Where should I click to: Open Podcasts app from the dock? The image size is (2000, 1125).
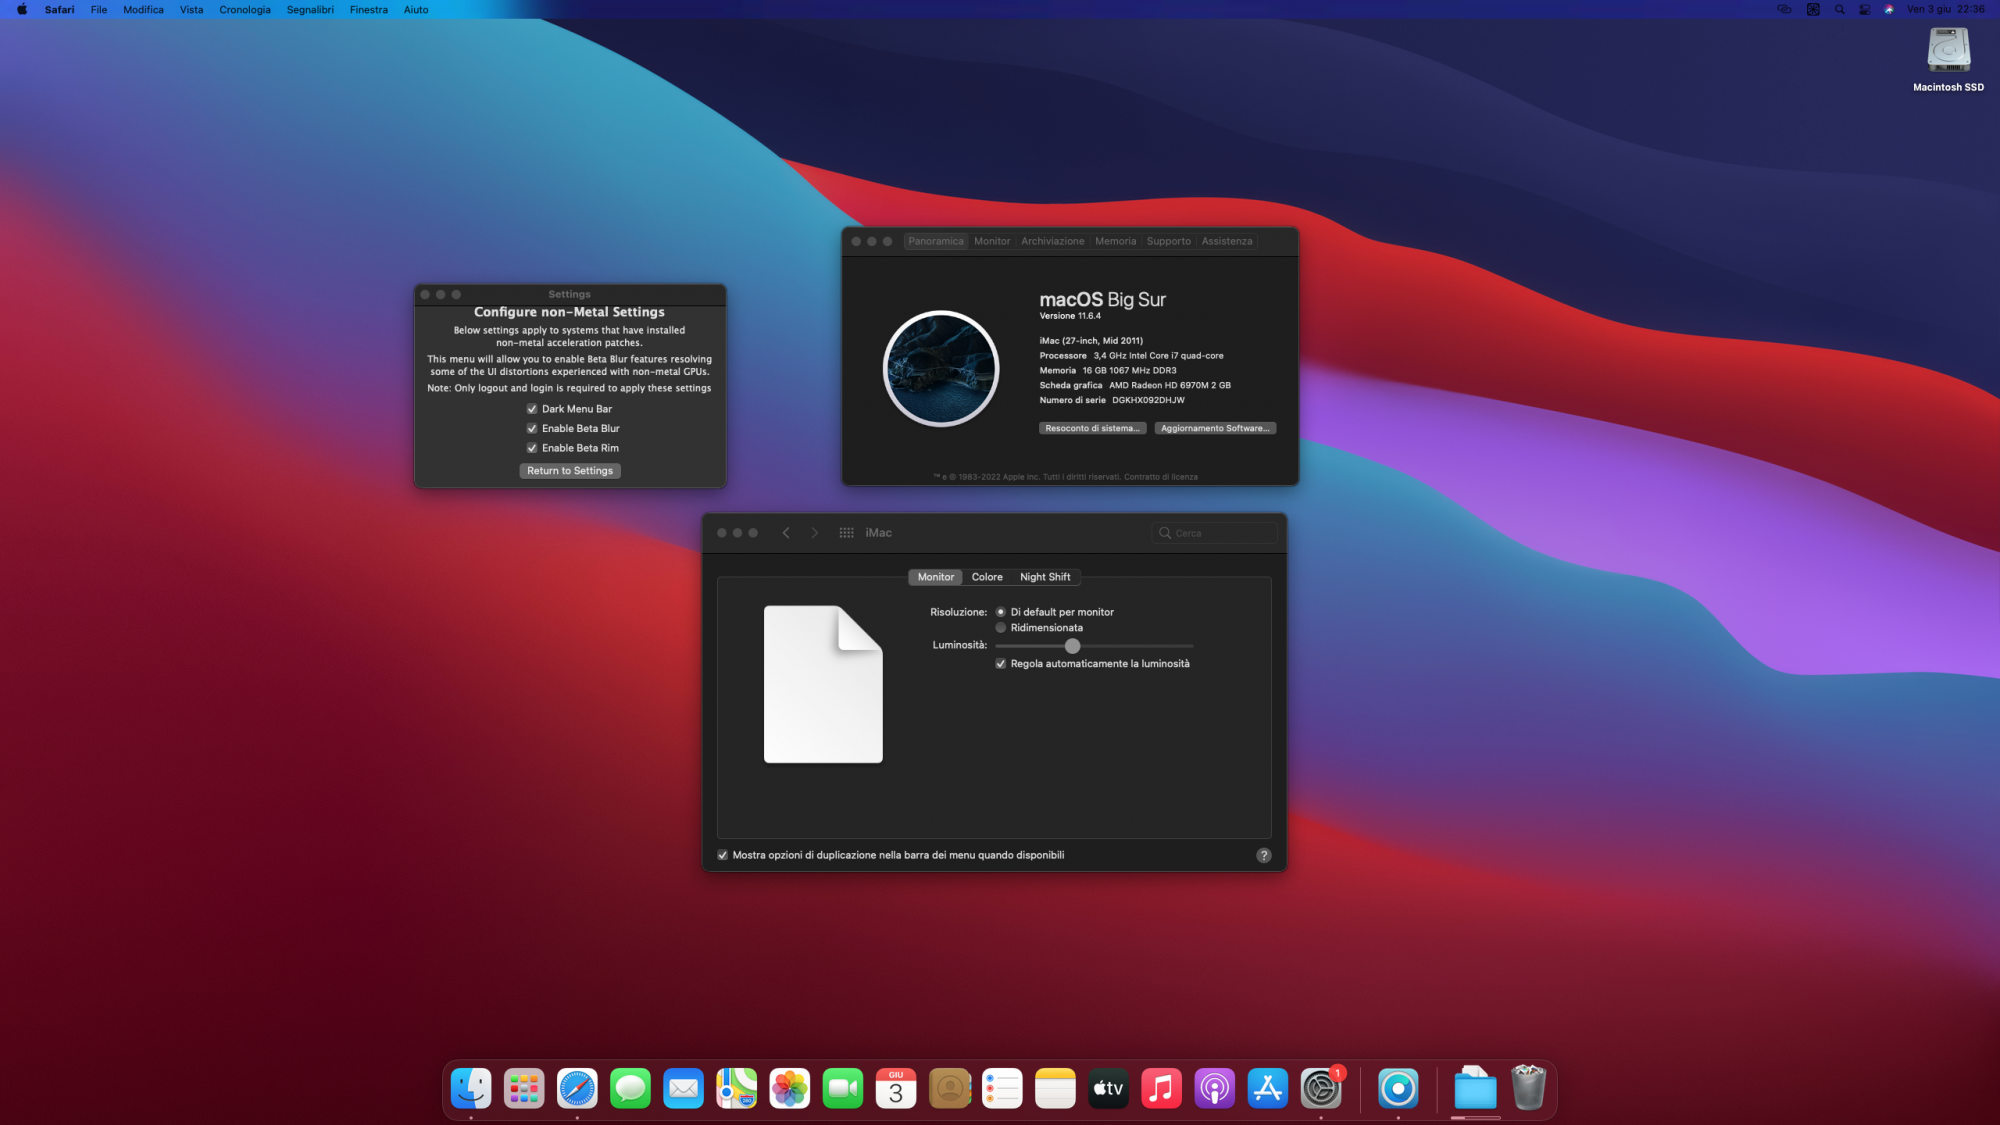1214,1089
